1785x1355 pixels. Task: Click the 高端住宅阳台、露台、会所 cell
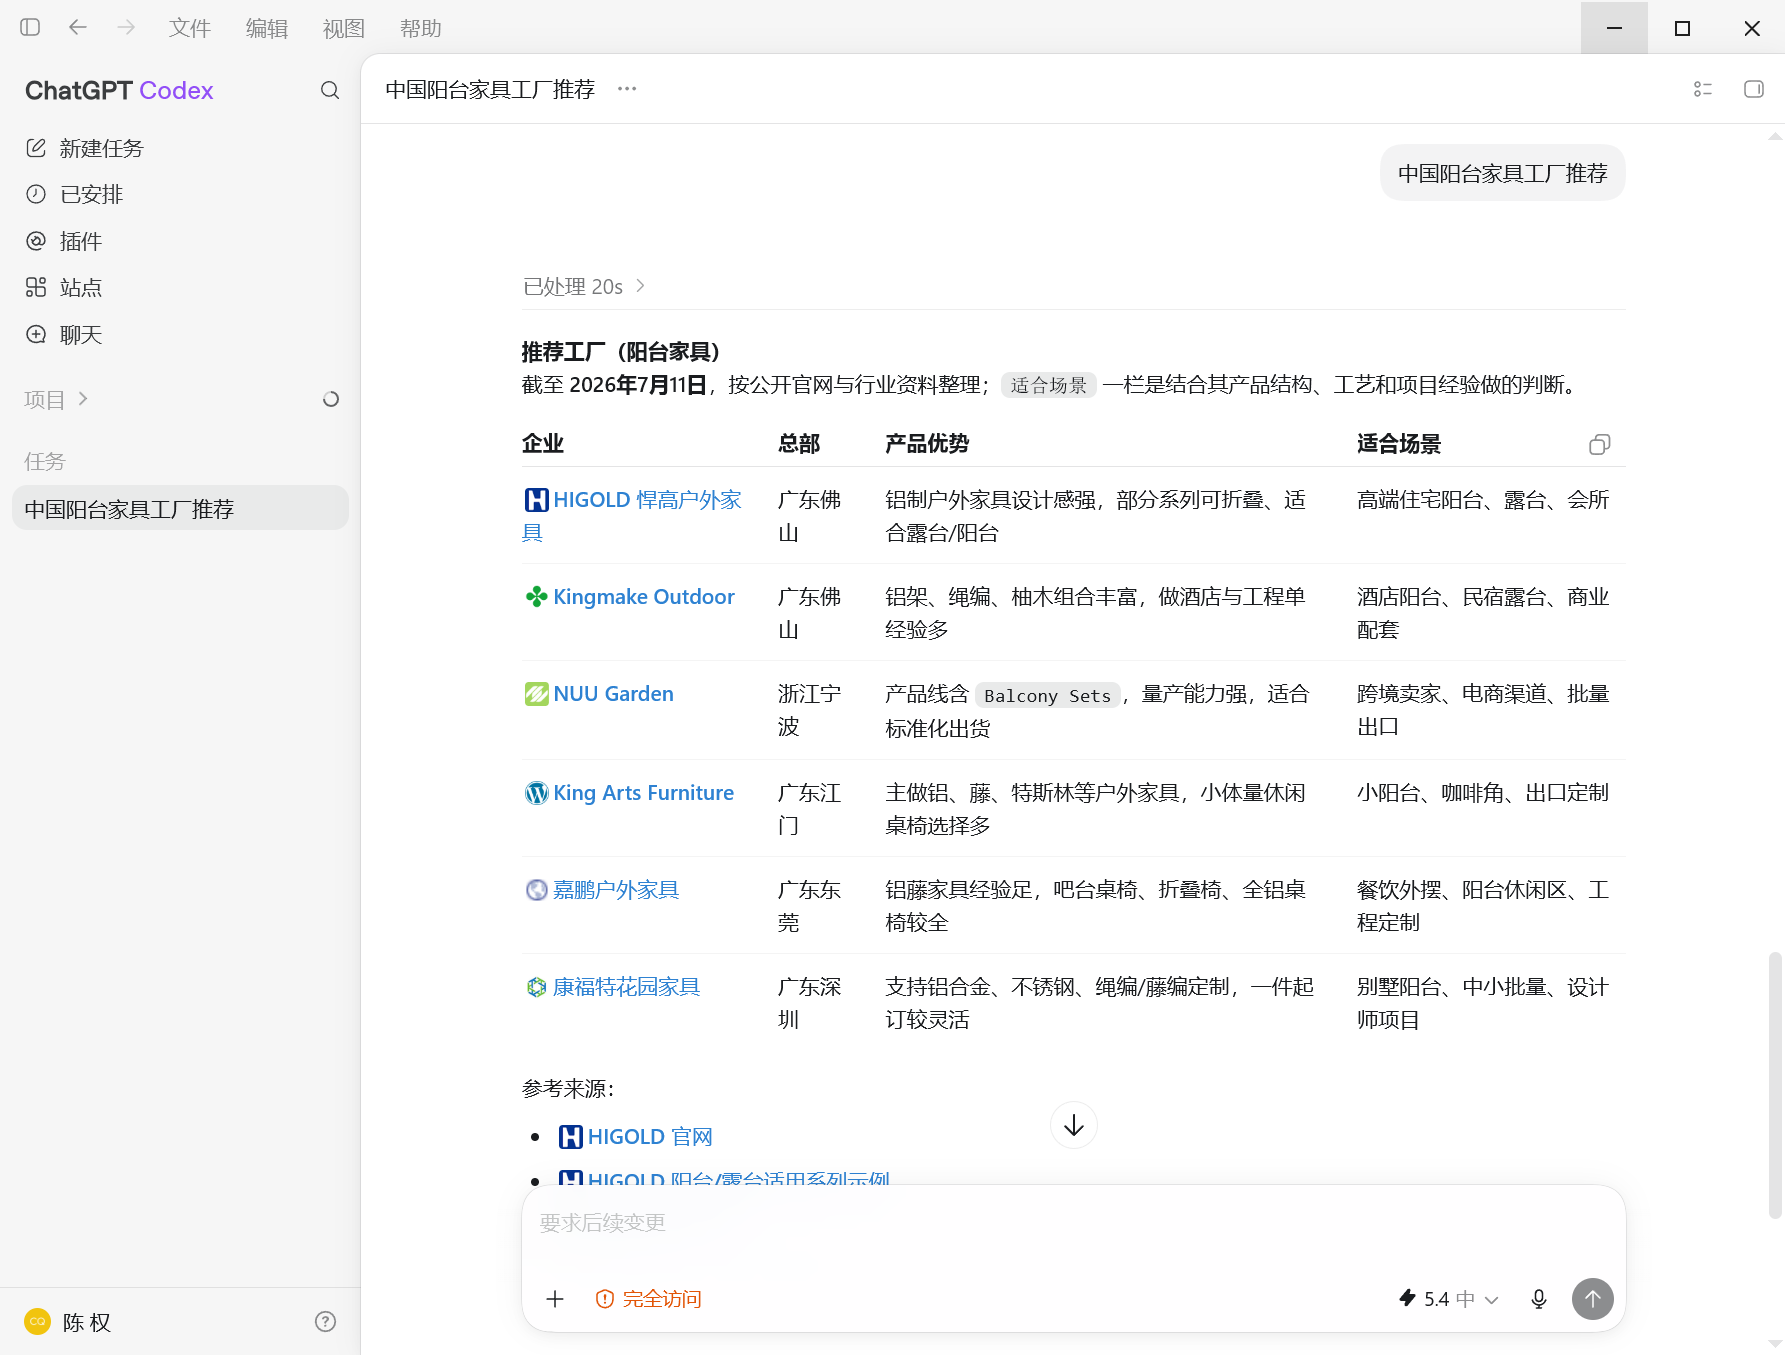tap(1483, 500)
